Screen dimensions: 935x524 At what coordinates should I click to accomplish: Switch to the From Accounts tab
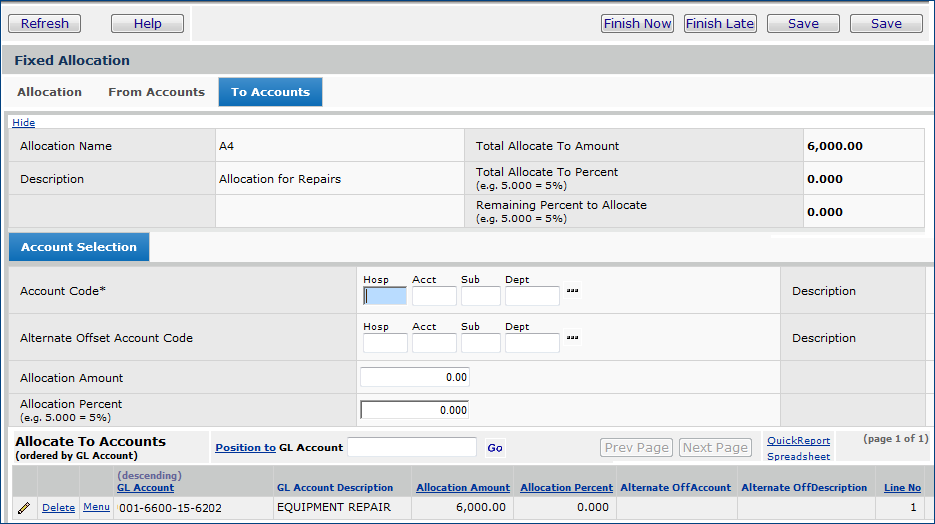coord(156,92)
